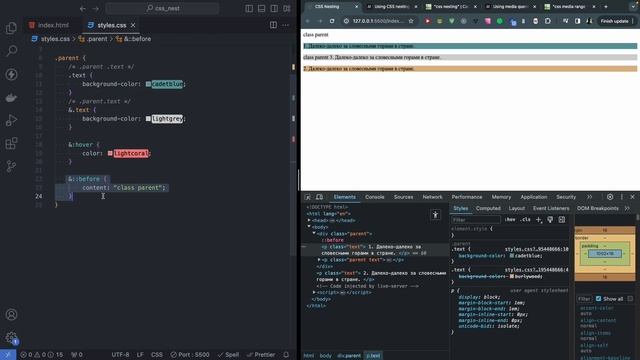Toggle the Show all computed properties checkbox
The width and height of the screenshot is (640, 360).
(x=598, y=299)
